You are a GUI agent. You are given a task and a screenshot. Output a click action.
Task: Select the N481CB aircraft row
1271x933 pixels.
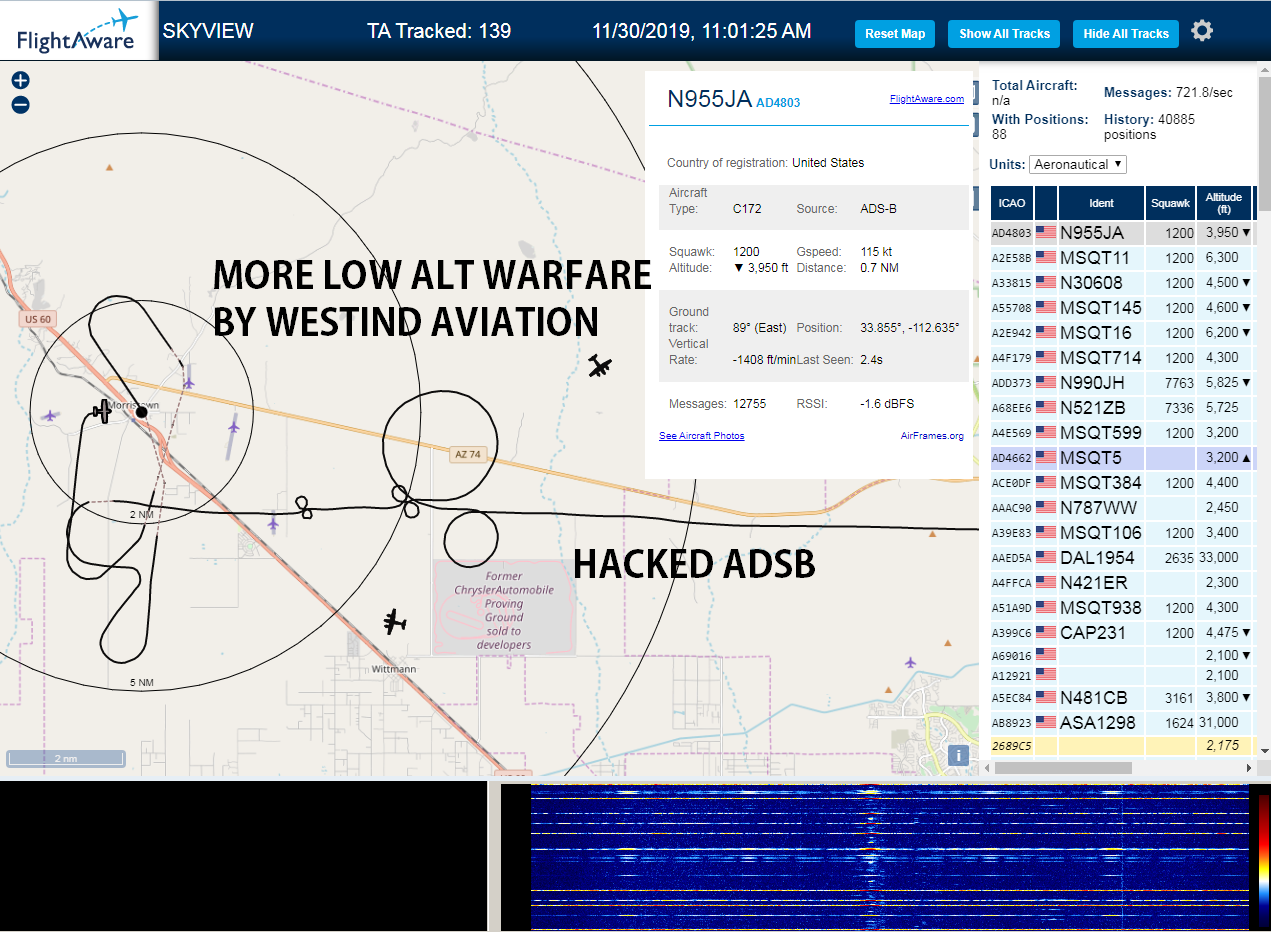coord(1121,697)
